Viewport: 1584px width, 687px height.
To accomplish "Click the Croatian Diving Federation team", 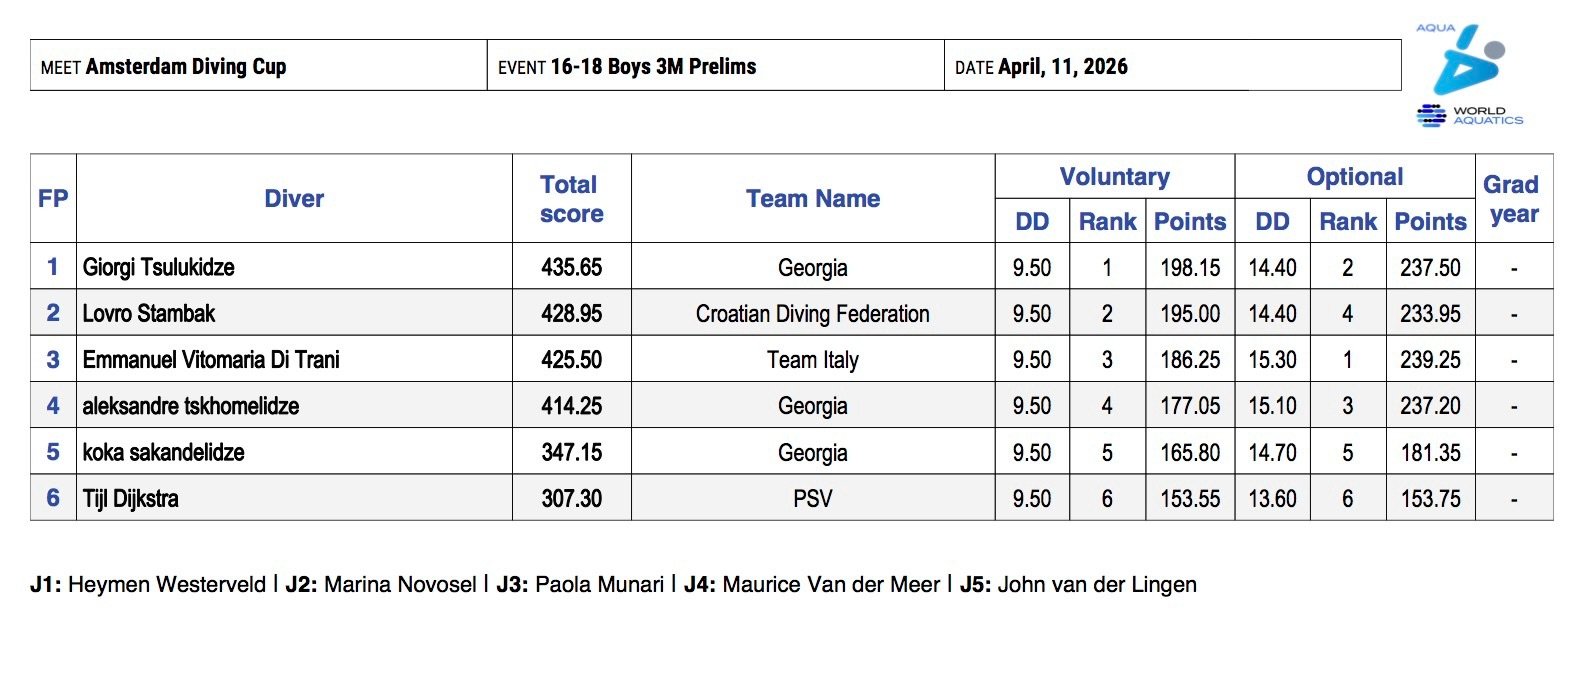I will click(x=812, y=314).
